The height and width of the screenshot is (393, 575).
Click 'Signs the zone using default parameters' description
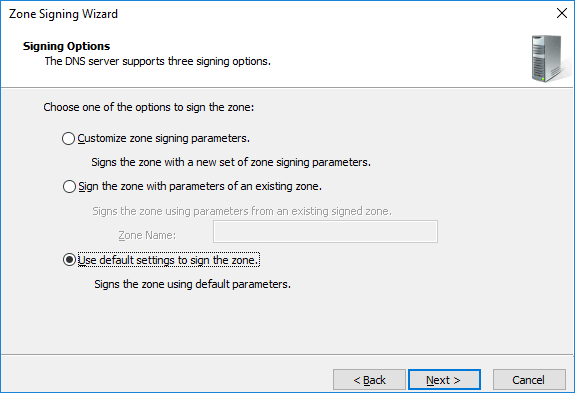(x=193, y=284)
